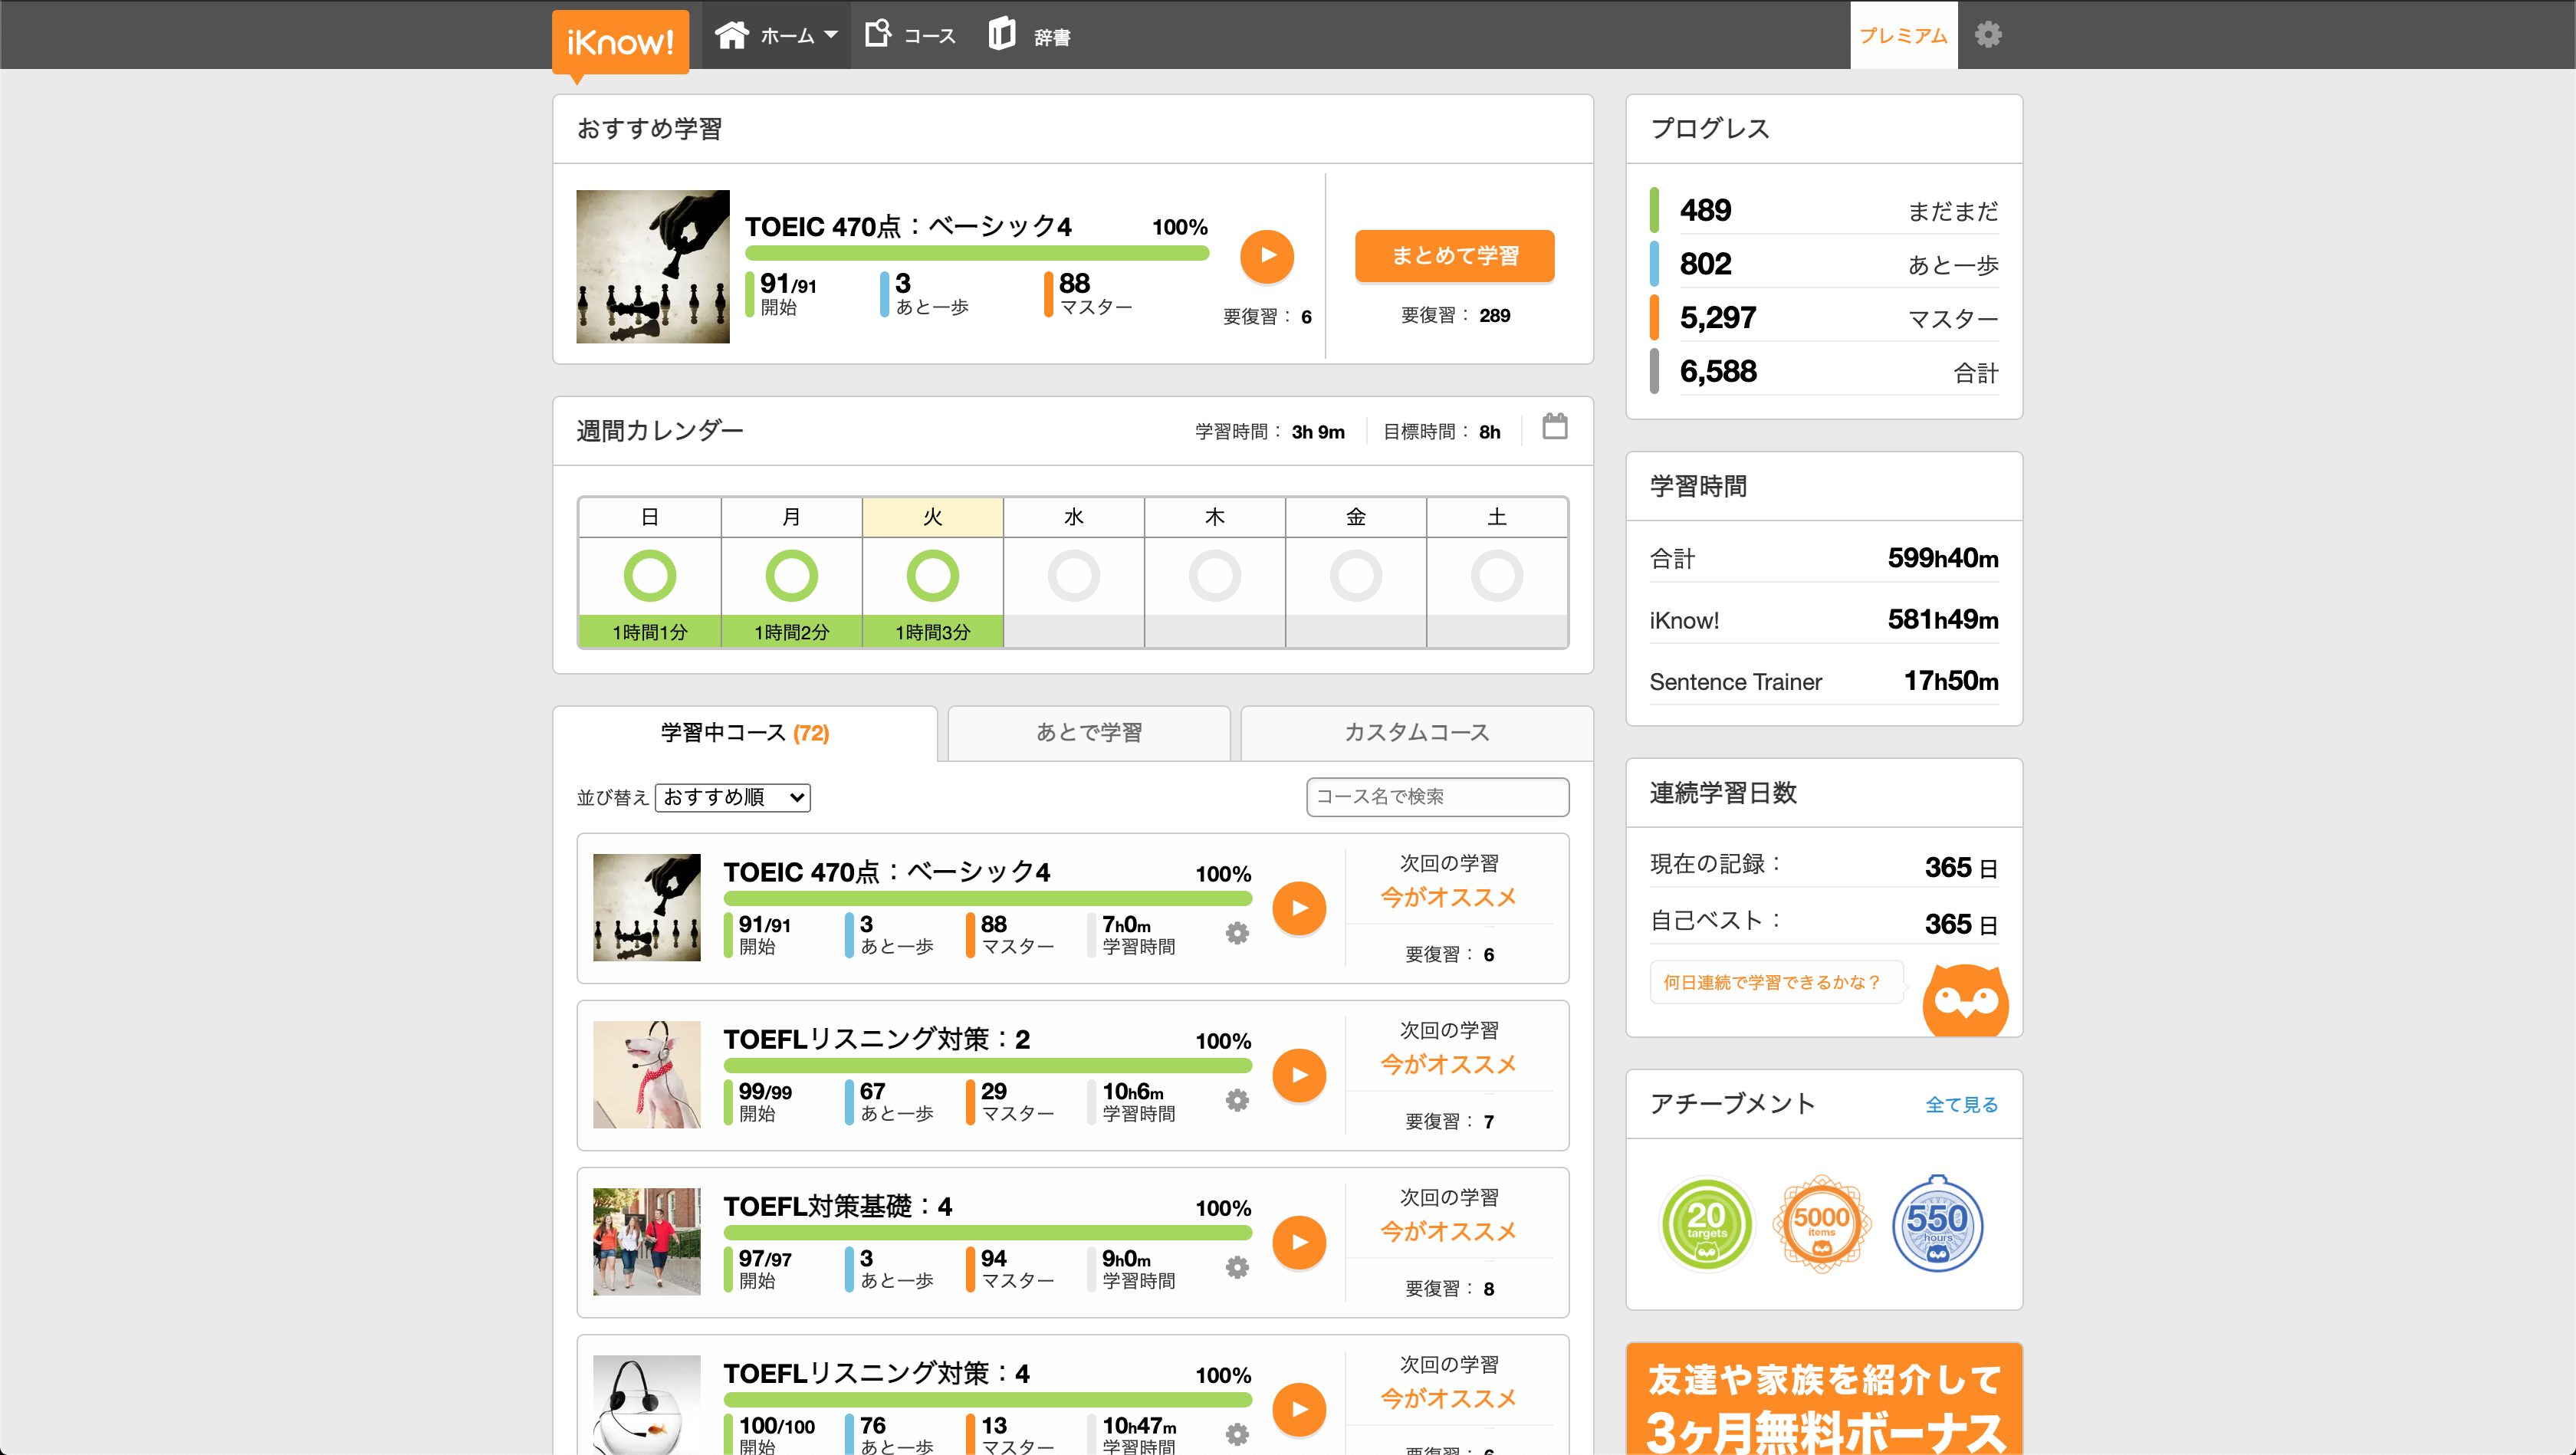Viewport: 2576px width, 1455px height.
Task: Open settings gear for TOEFL対策基礎:4
Action: [x=1237, y=1267]
